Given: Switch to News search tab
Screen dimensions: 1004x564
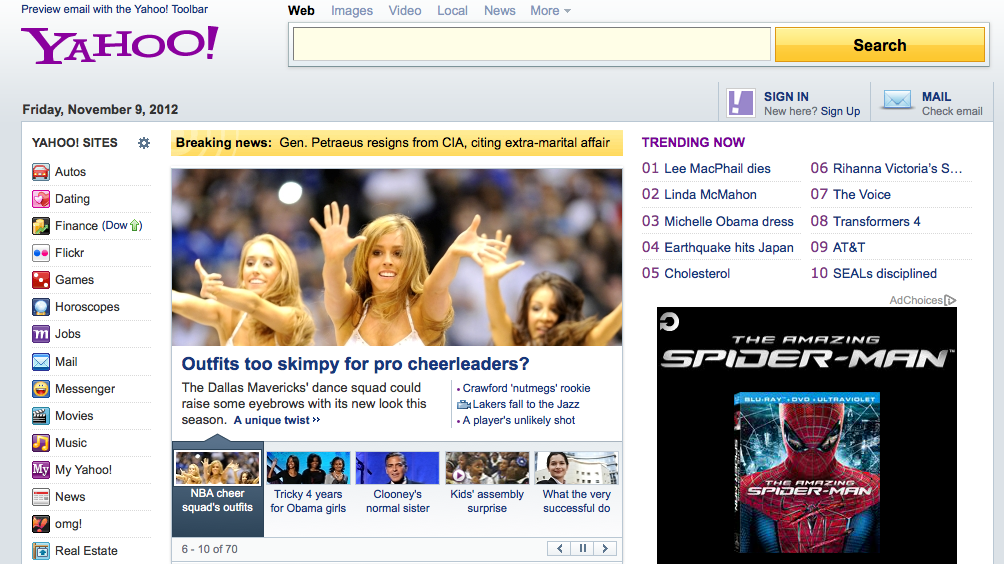Looking at the screenshot, I should pos(499,11).
